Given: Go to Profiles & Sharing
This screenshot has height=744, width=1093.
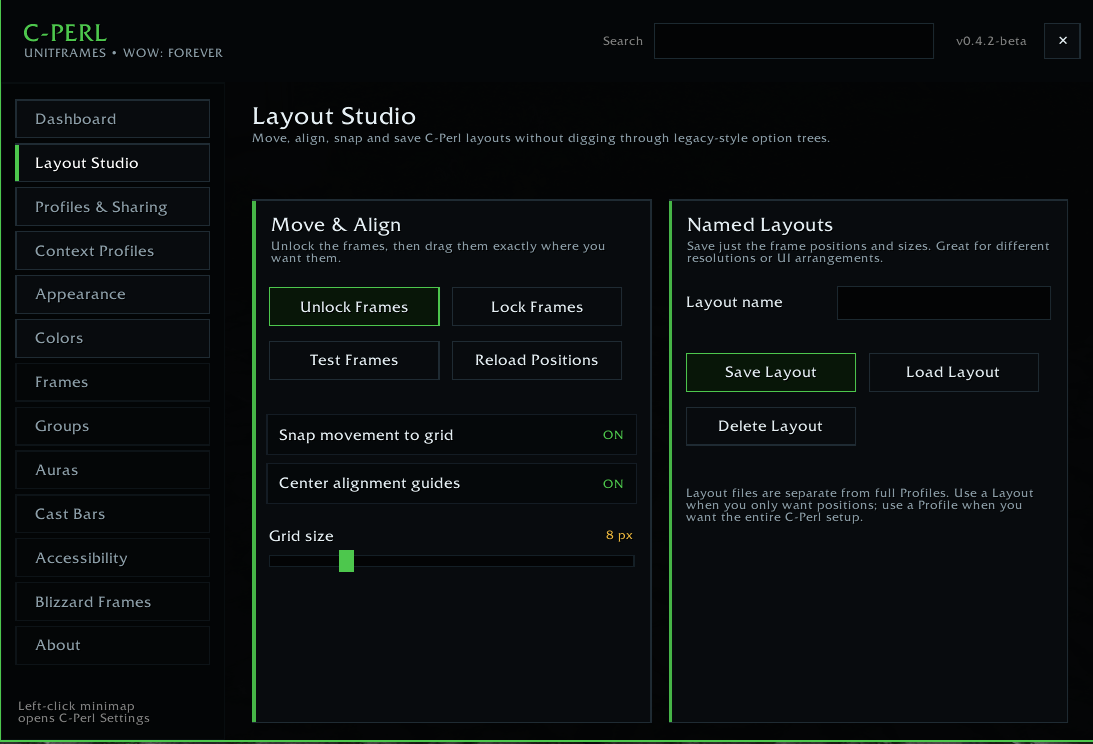Looking at the screenshot, I should tap(112, 206).
